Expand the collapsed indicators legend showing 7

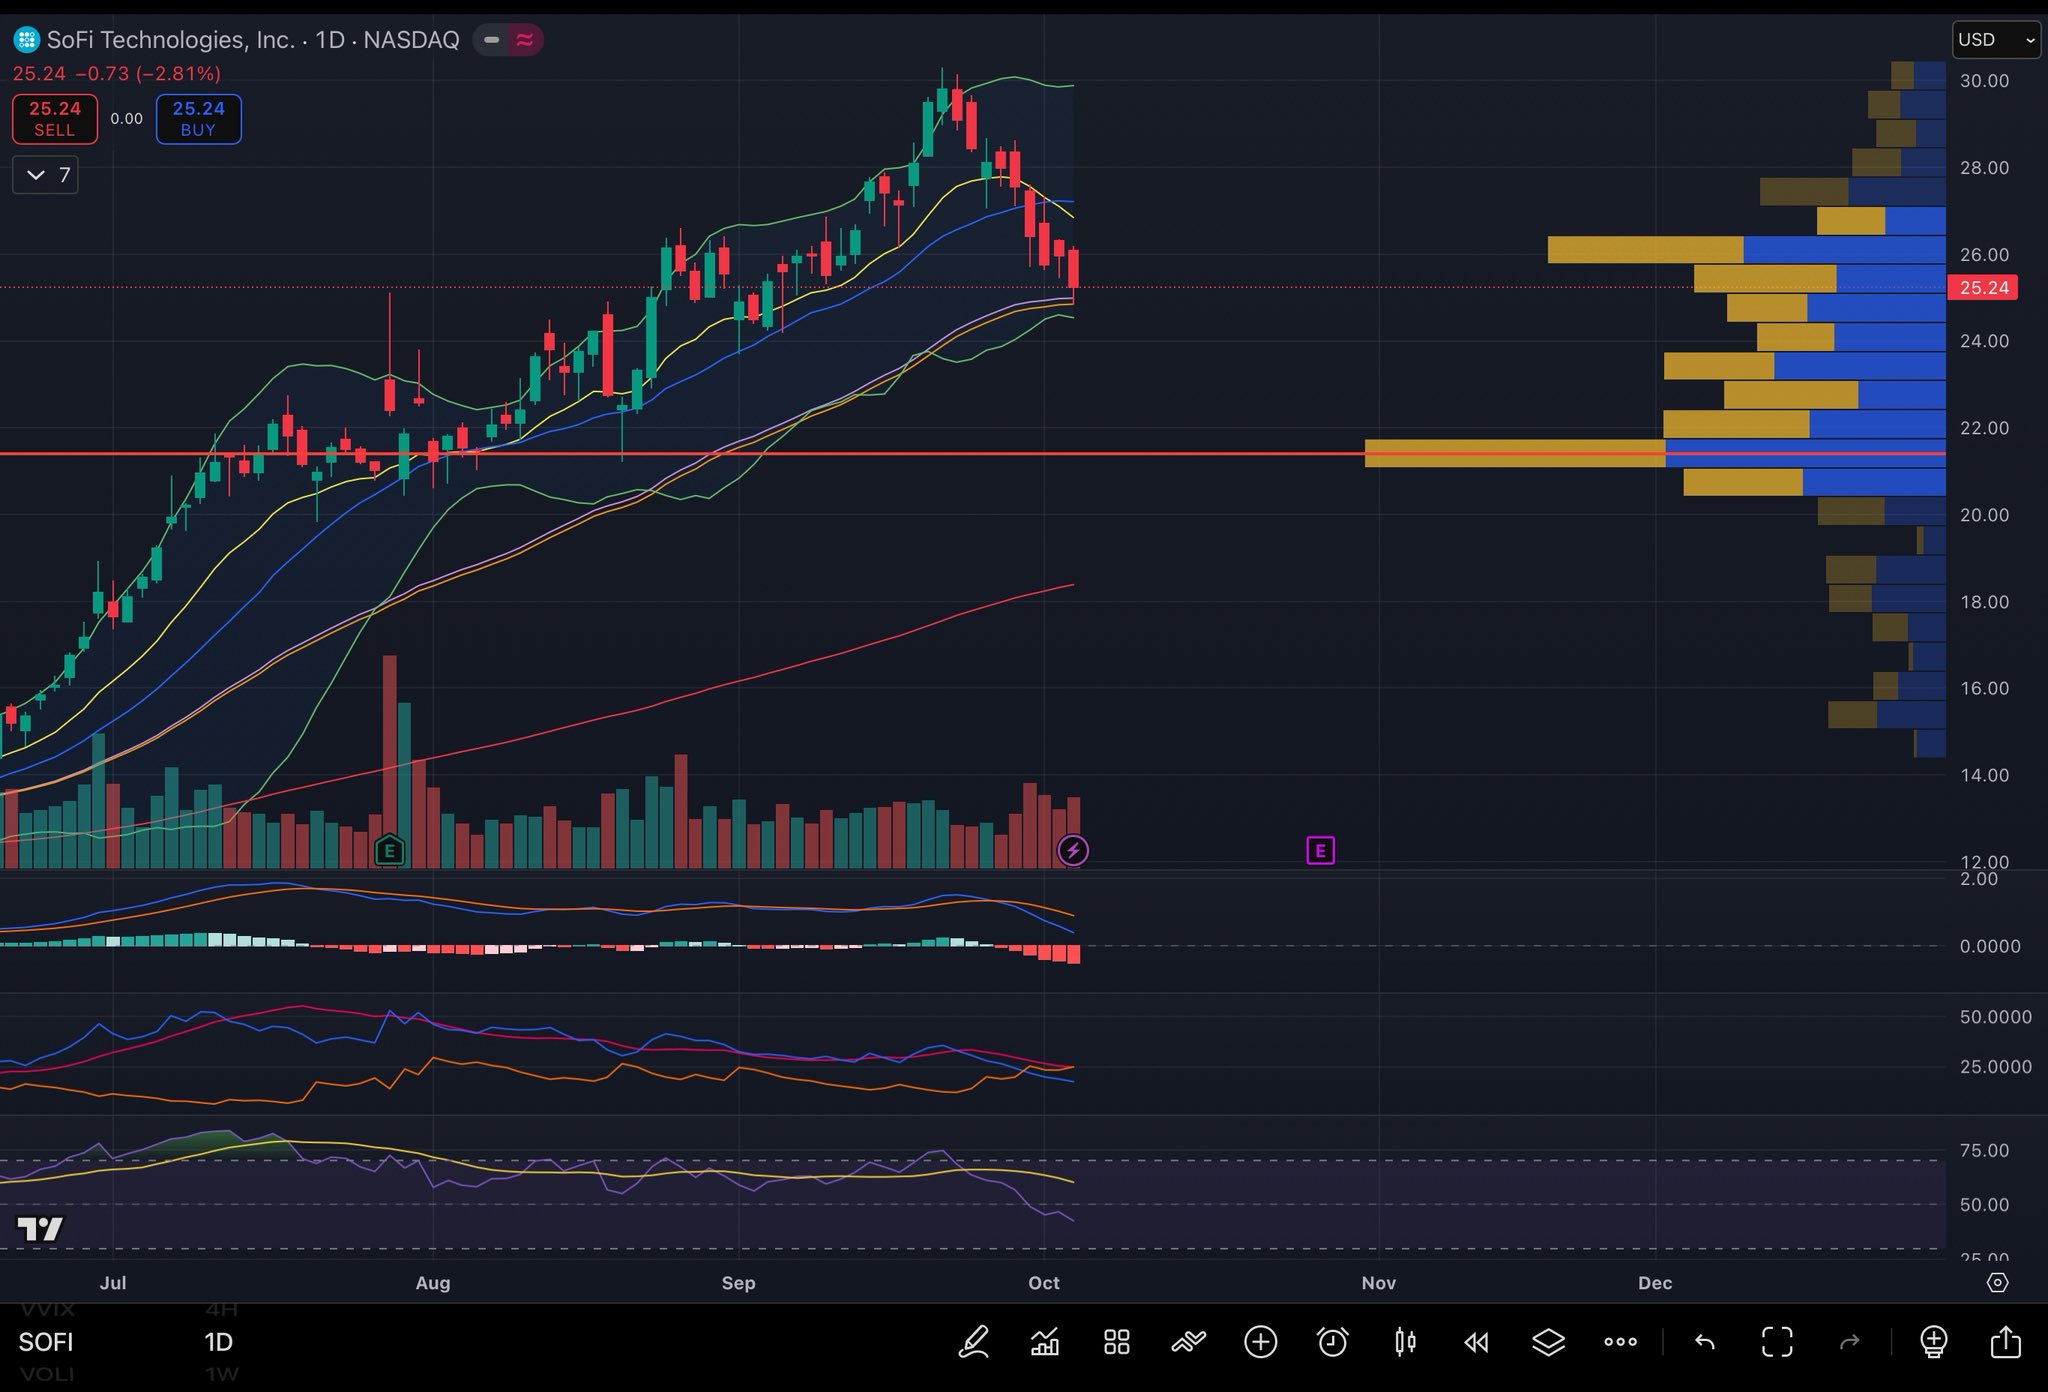point(46,175)
